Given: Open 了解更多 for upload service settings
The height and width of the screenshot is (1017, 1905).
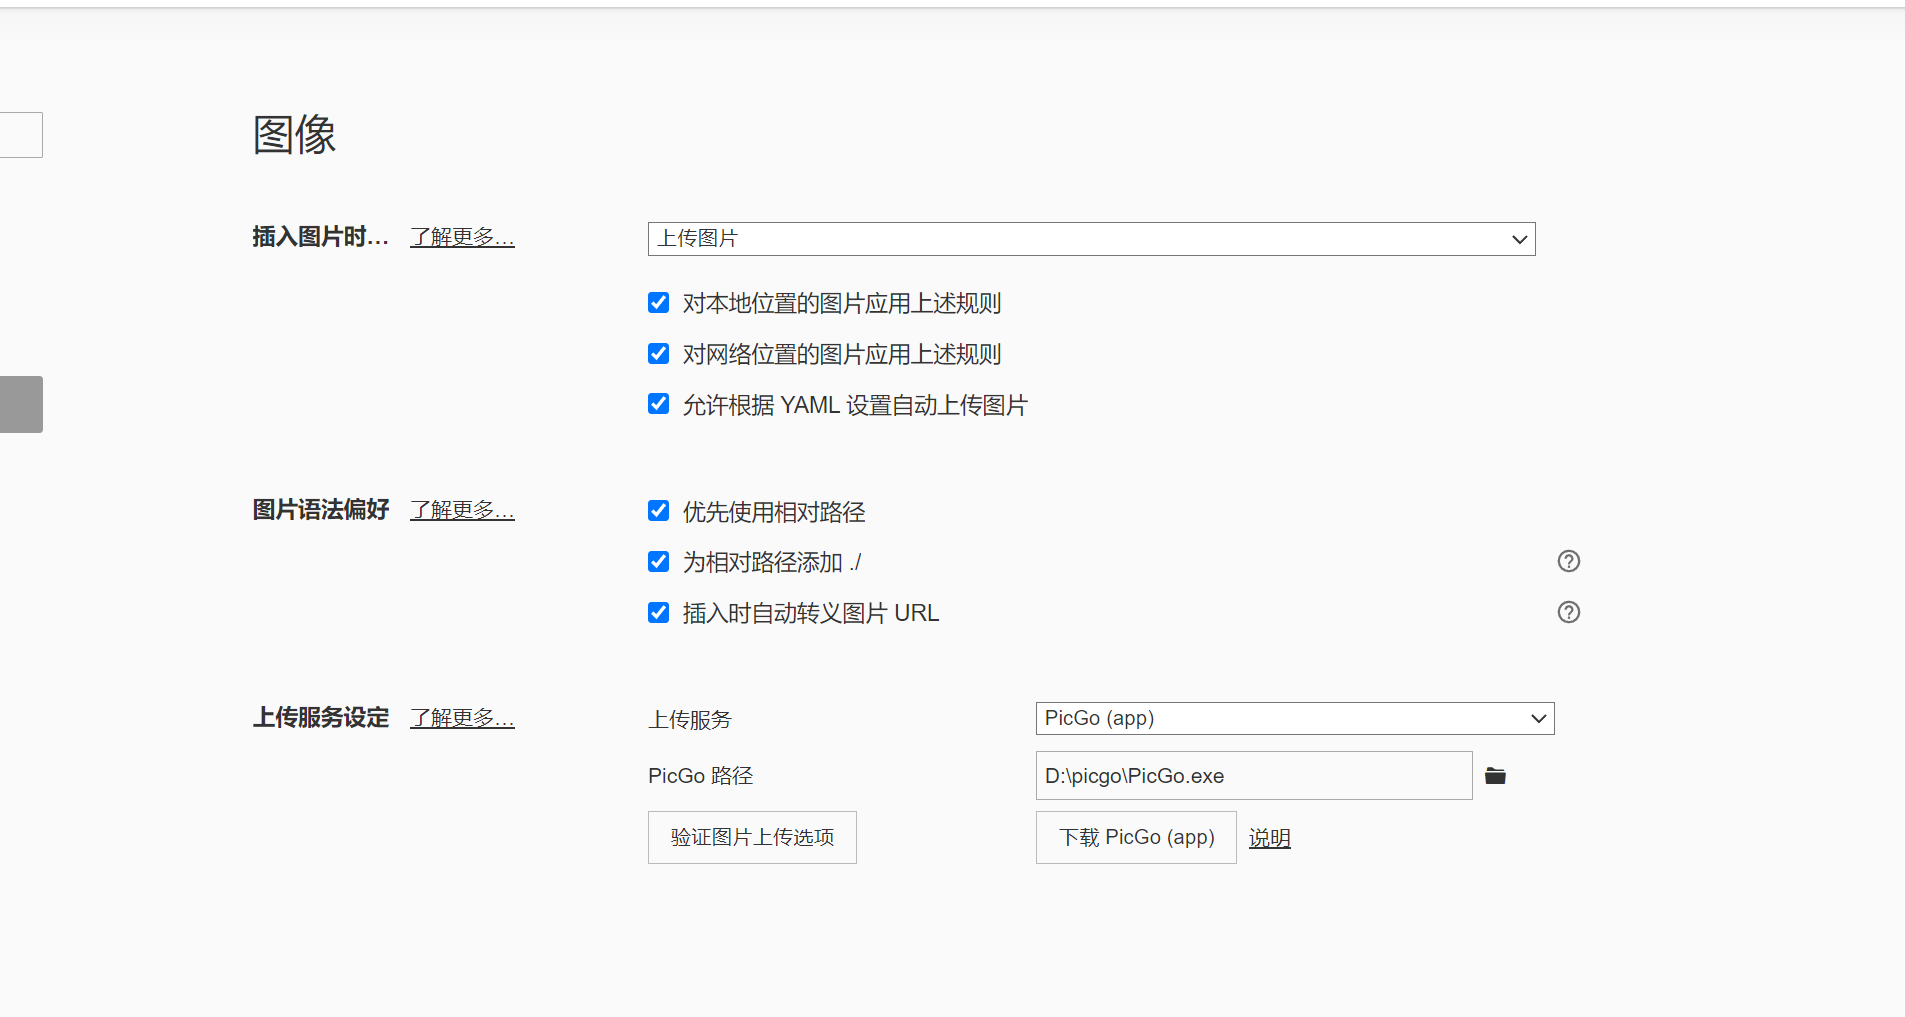Looking at the screenshot, I should tap(462, 717).
